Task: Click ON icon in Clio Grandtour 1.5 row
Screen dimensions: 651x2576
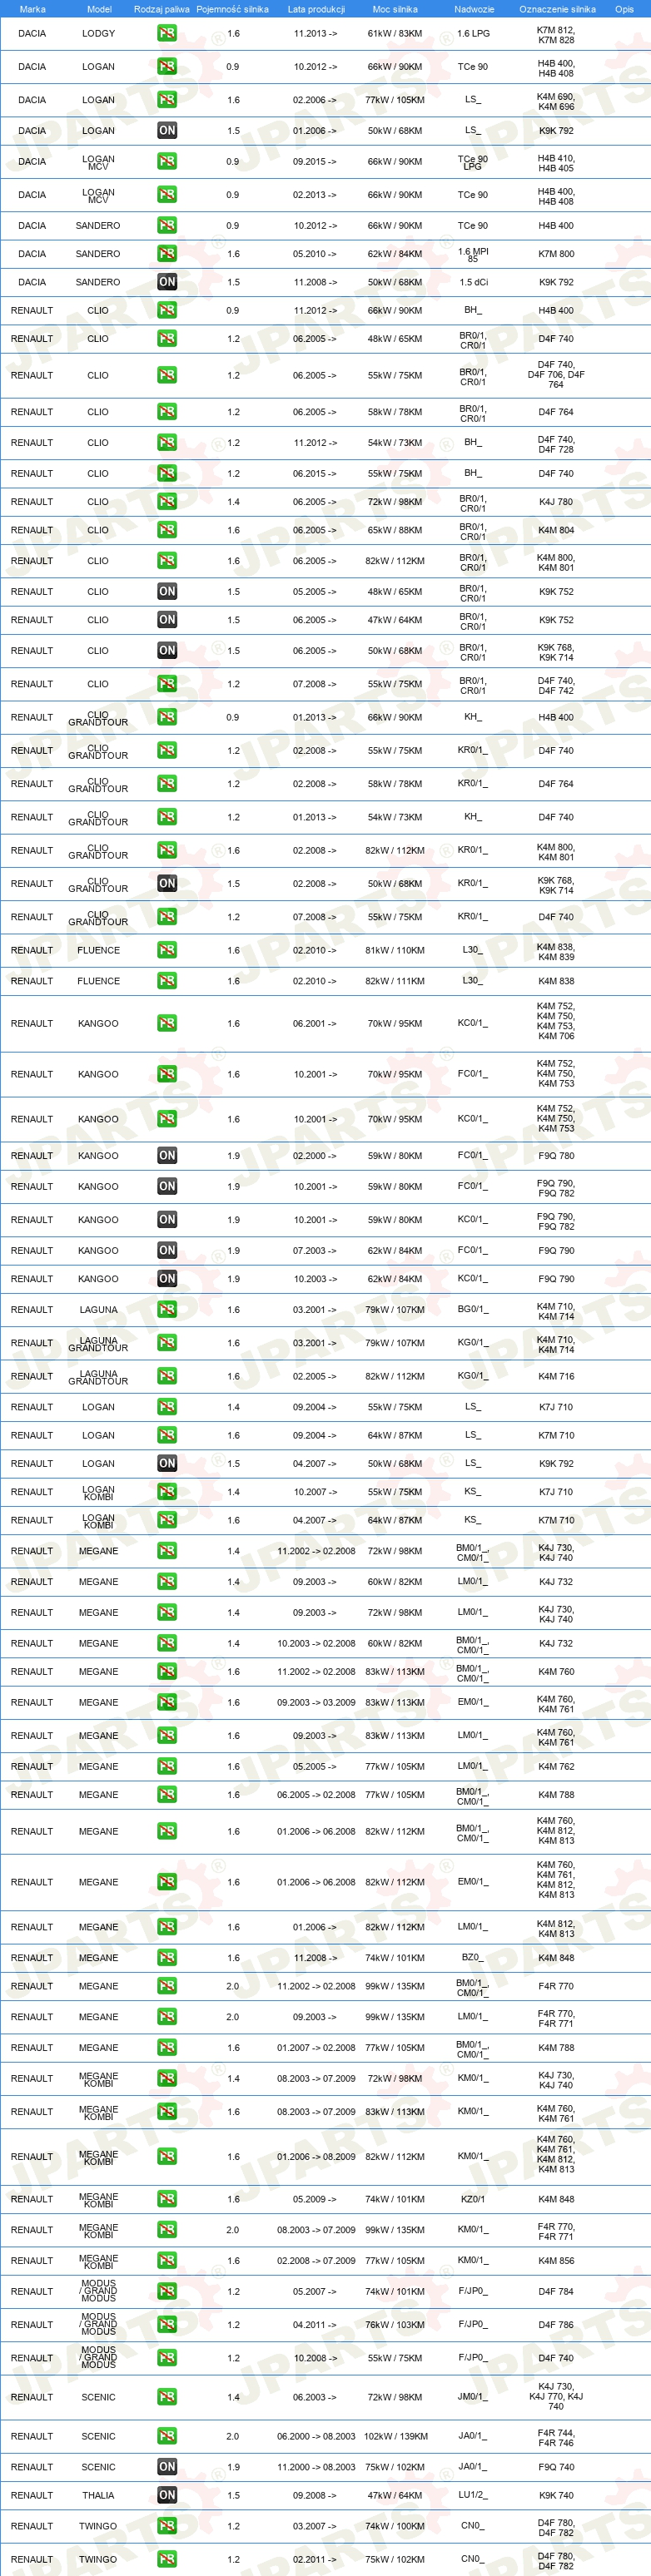Action: 167,883
